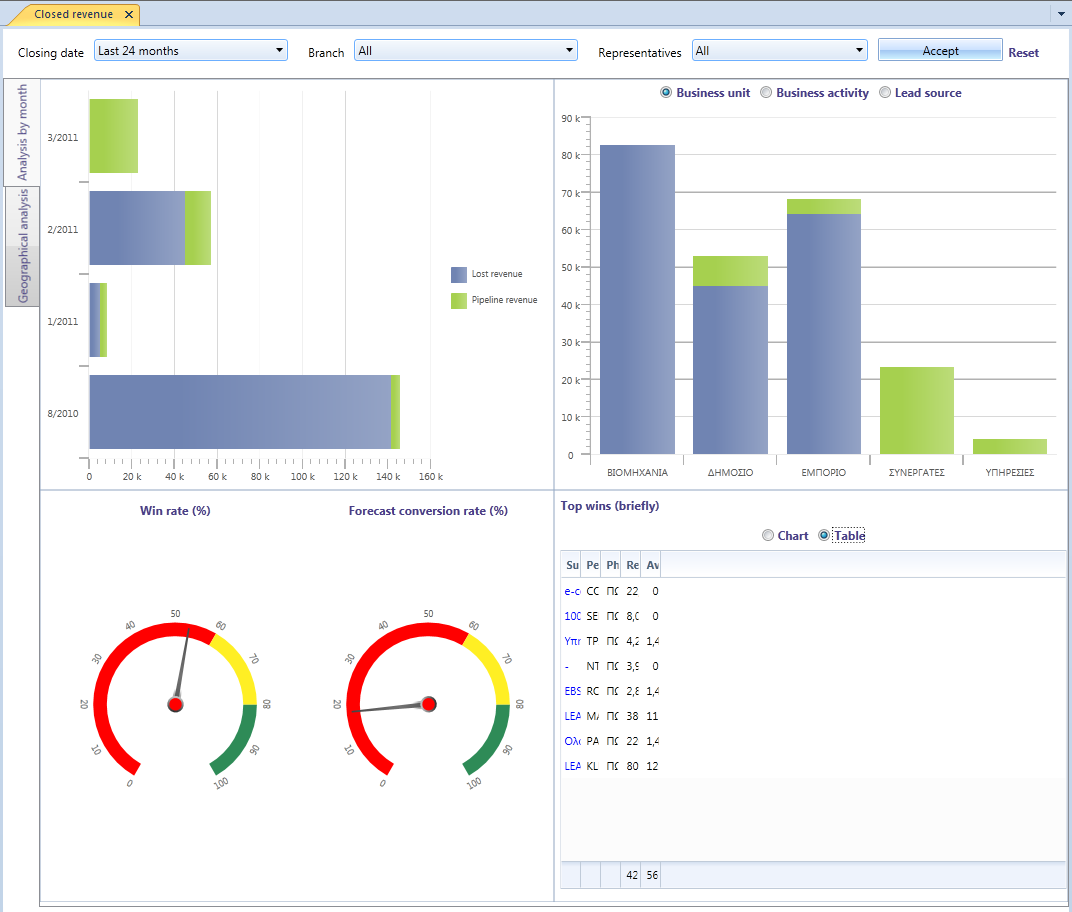This screenshot has height=912, width=1072.
Task: Select the Lead source radio button
Action: [x=885, y=92]
